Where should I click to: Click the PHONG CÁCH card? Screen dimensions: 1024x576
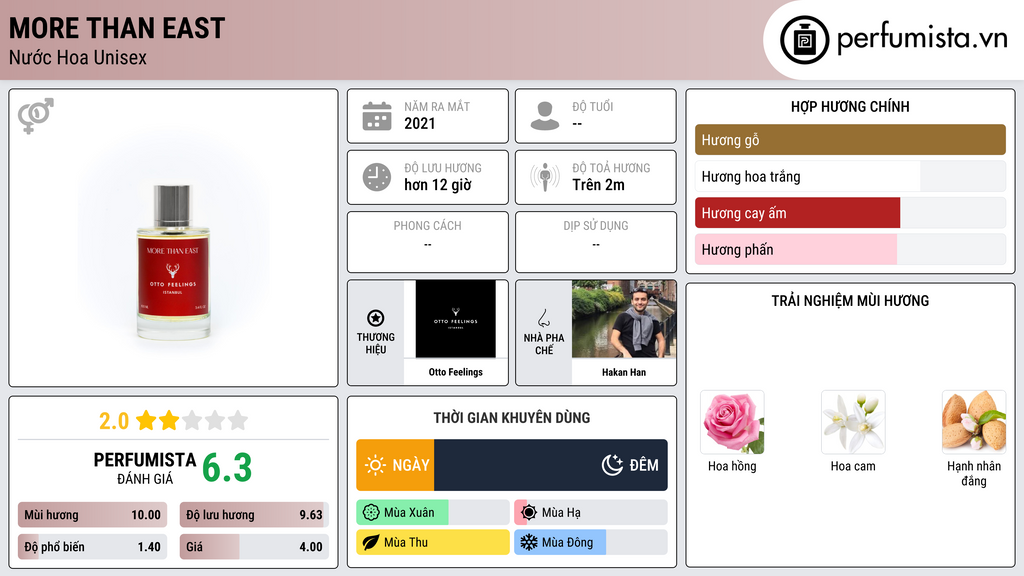click(428, 242)
